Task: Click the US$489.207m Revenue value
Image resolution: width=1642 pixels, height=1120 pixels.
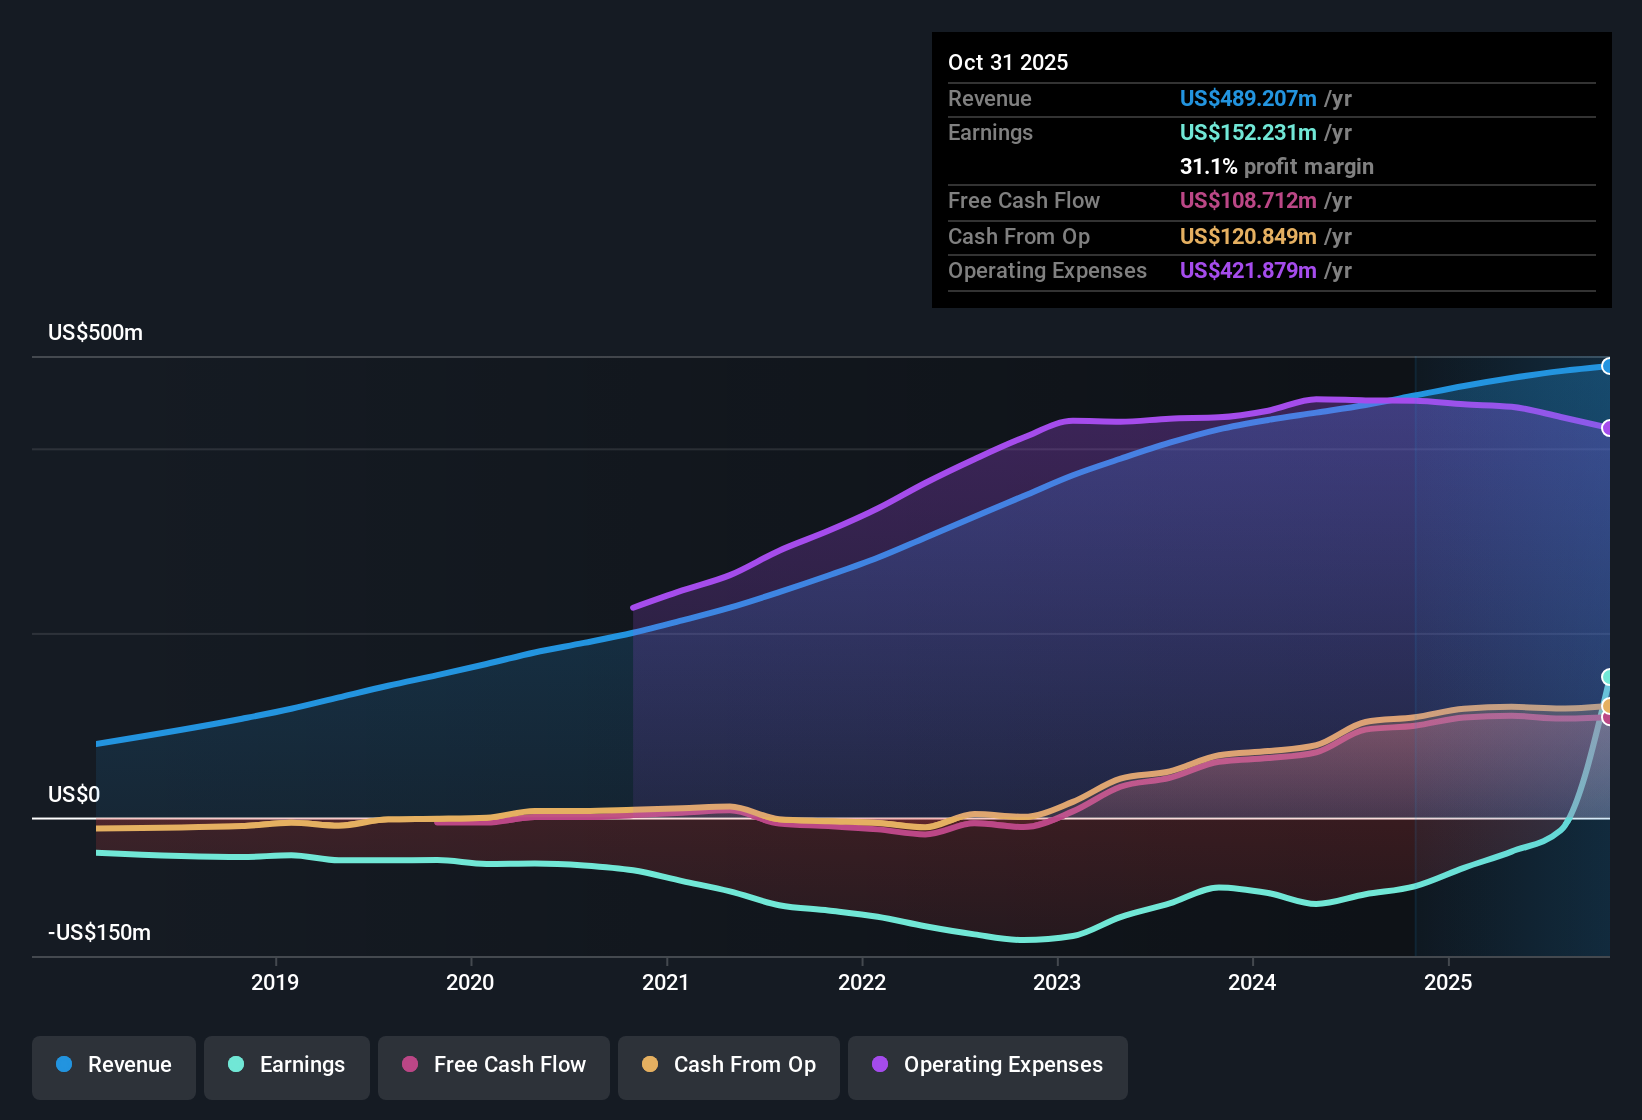Action: (x=1248, y=98)
